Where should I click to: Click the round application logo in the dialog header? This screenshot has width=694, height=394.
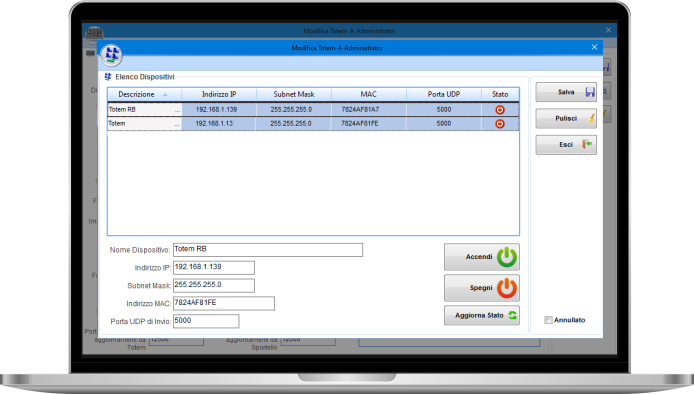[111, 55]
